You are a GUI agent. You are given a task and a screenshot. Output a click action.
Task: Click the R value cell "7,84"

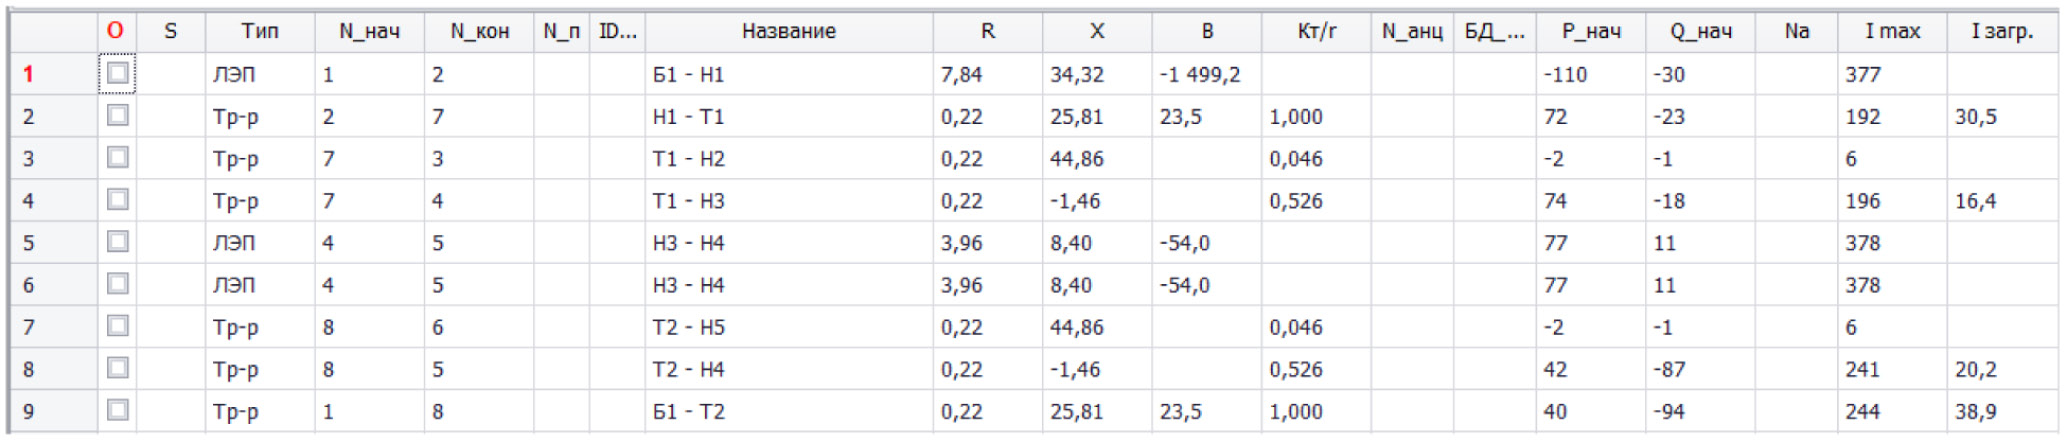pos(962,75)
